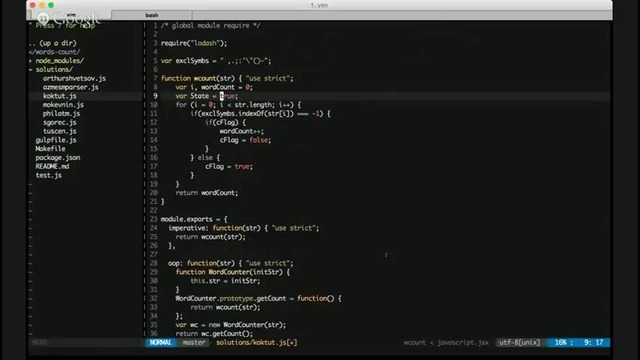Screen dimensions: 640x360
Task: Click 'return wc.getCount();' line
Action: click(x=214, y=334)
